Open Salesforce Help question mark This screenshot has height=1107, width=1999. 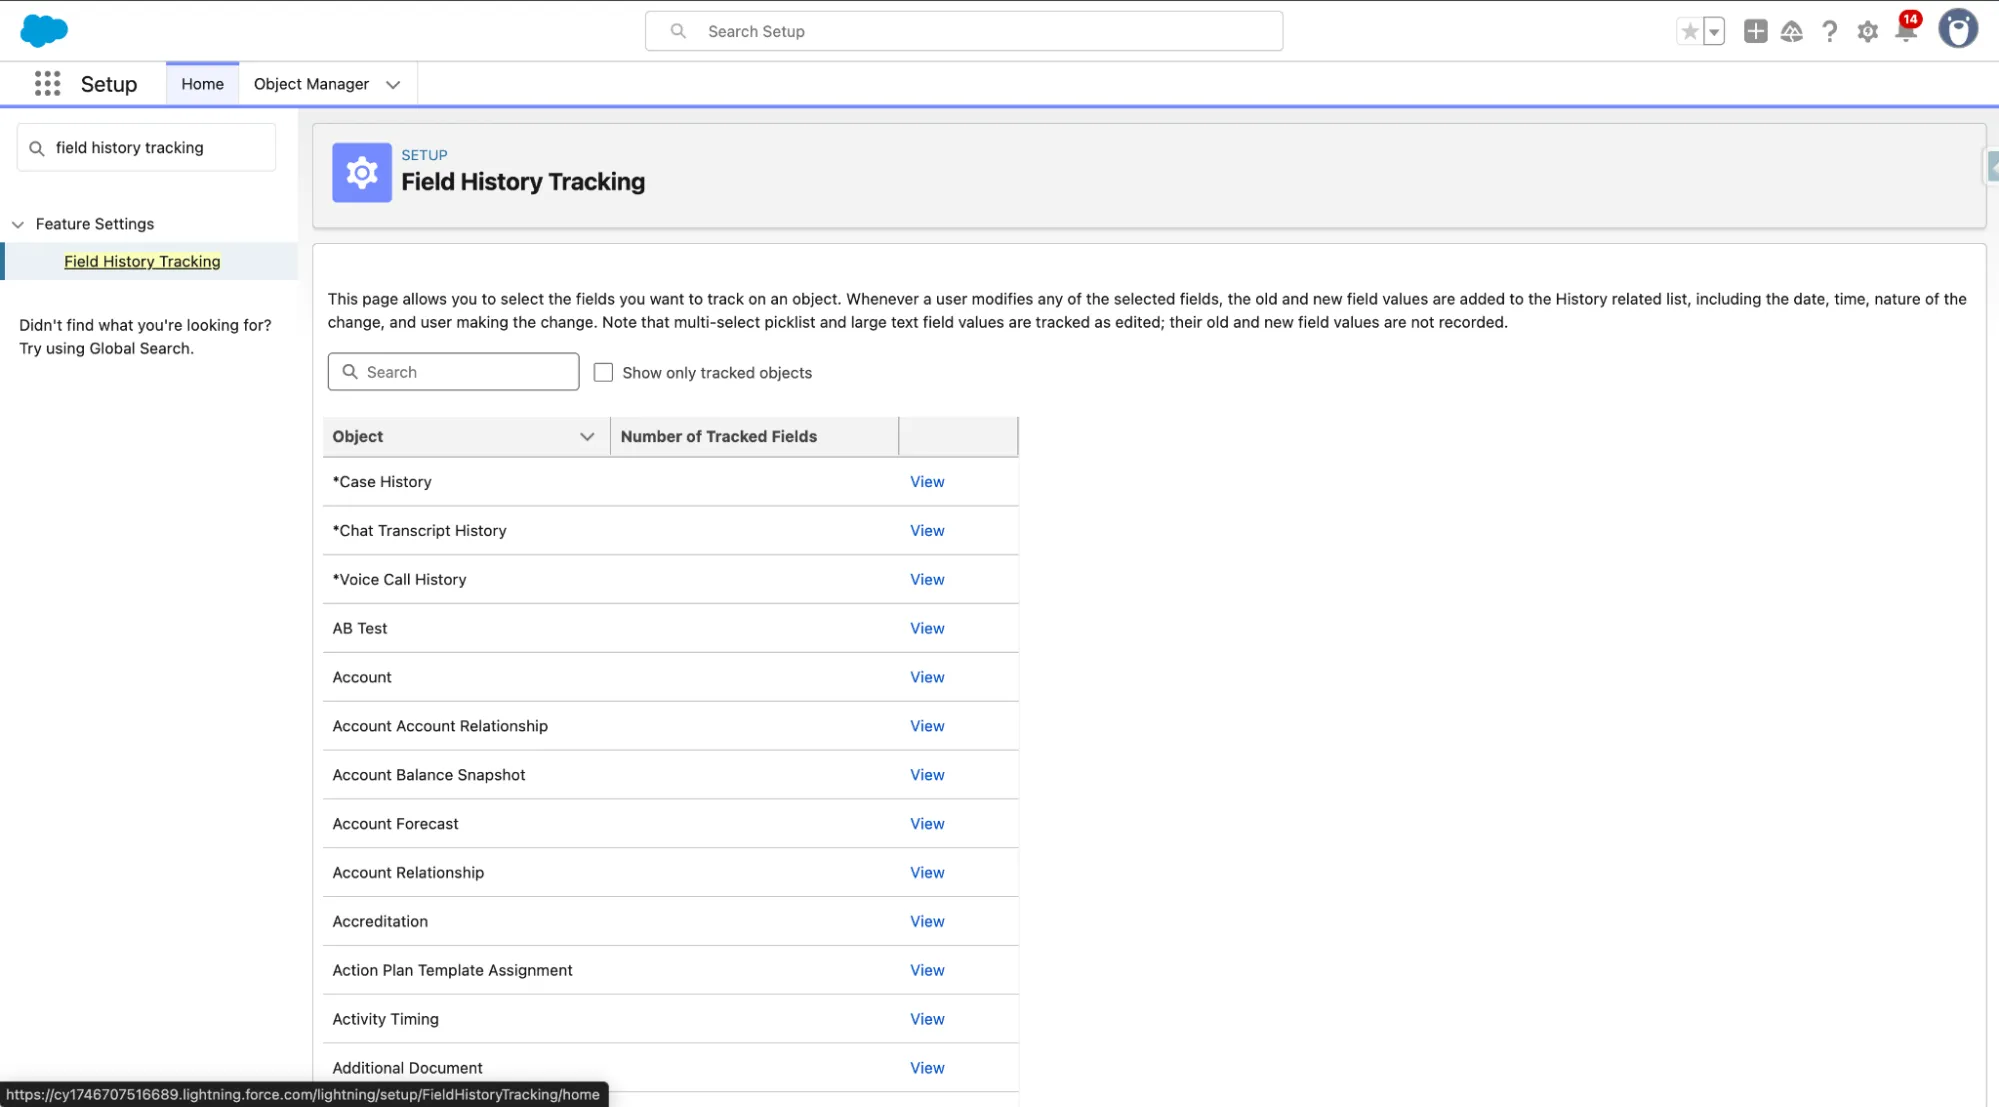point(1829,32)
